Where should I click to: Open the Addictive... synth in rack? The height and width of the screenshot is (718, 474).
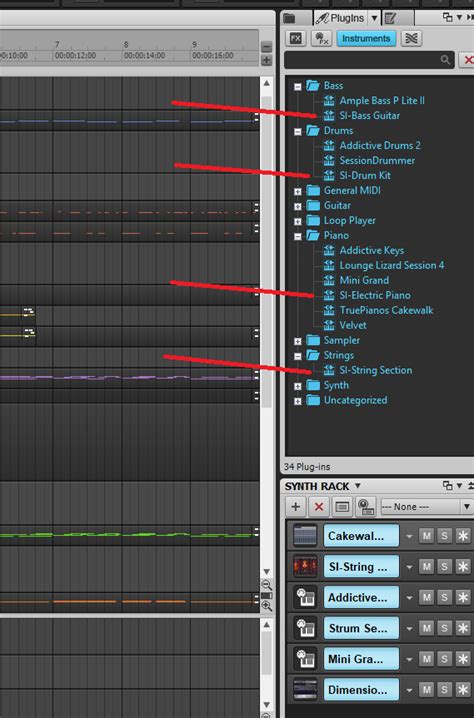pos(361,598)
